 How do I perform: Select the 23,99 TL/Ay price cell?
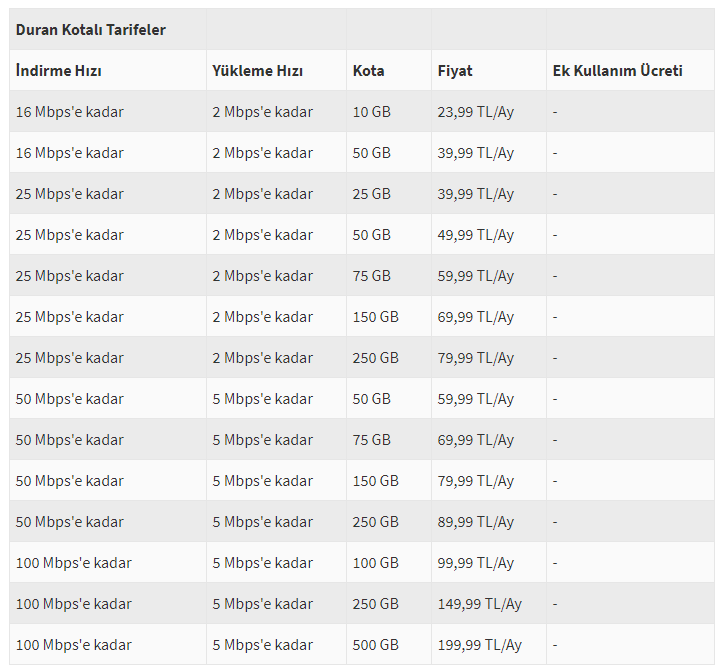click(476, 112)
